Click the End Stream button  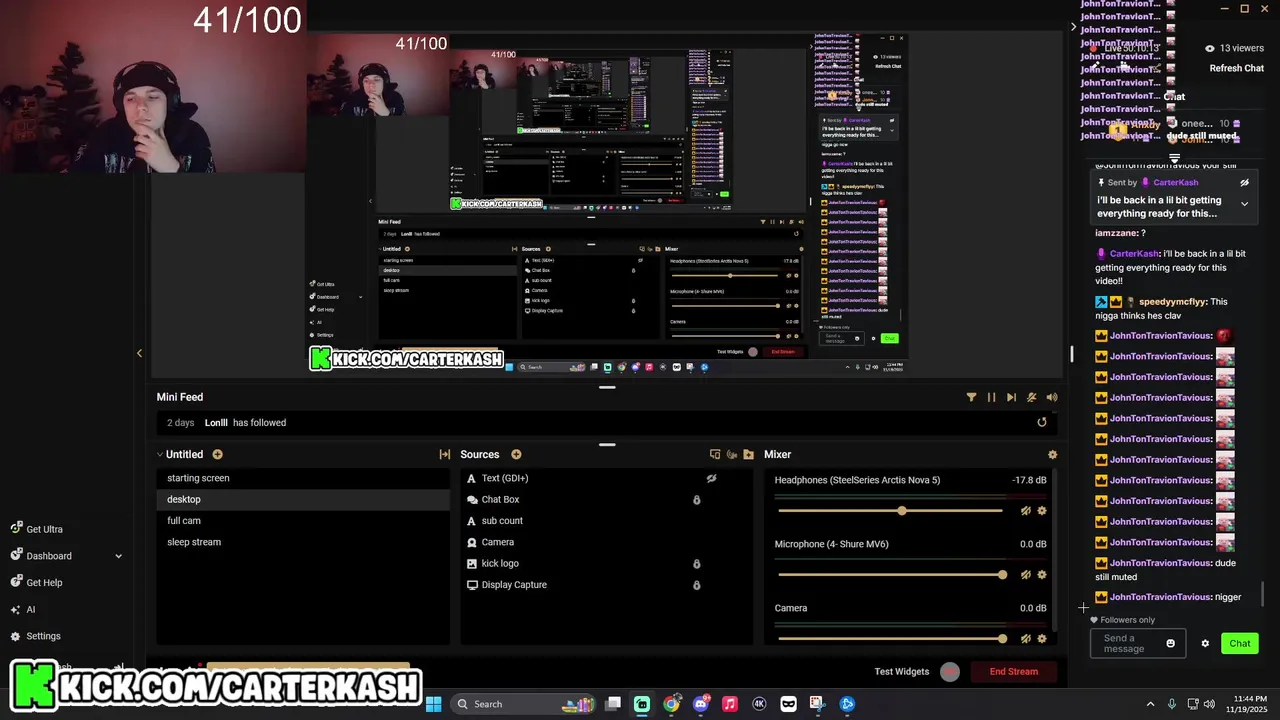(x=1013, y=672)
